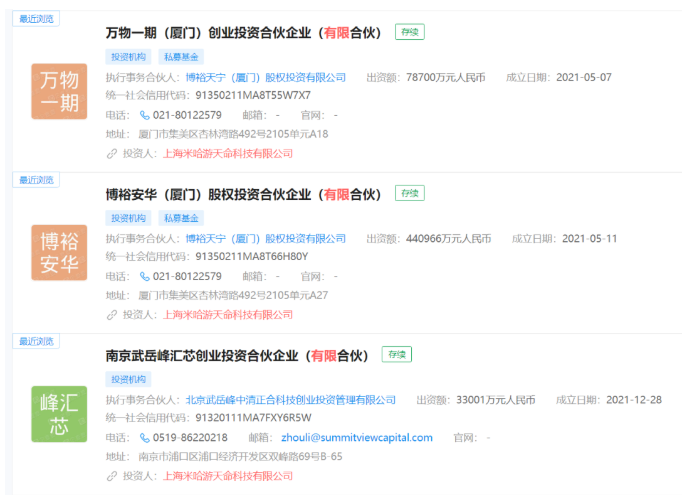Viewport: 691px width, 495px height.
Task: Click 私募基金 tag in 博裕安华 card
Action: pyautogui.click(x=181, y=218)
